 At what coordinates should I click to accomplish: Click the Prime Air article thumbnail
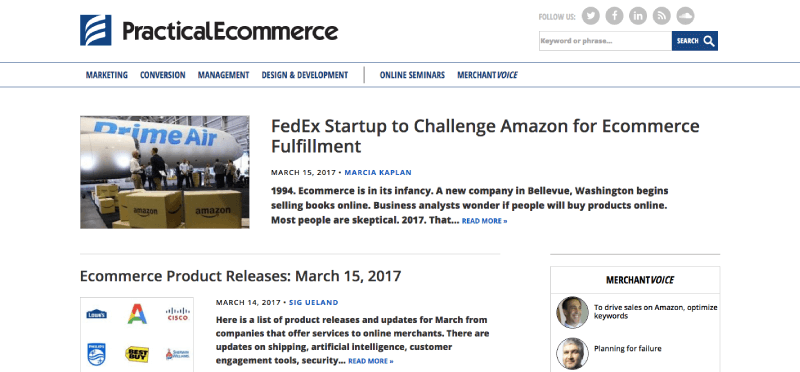(x=165, y=172)
